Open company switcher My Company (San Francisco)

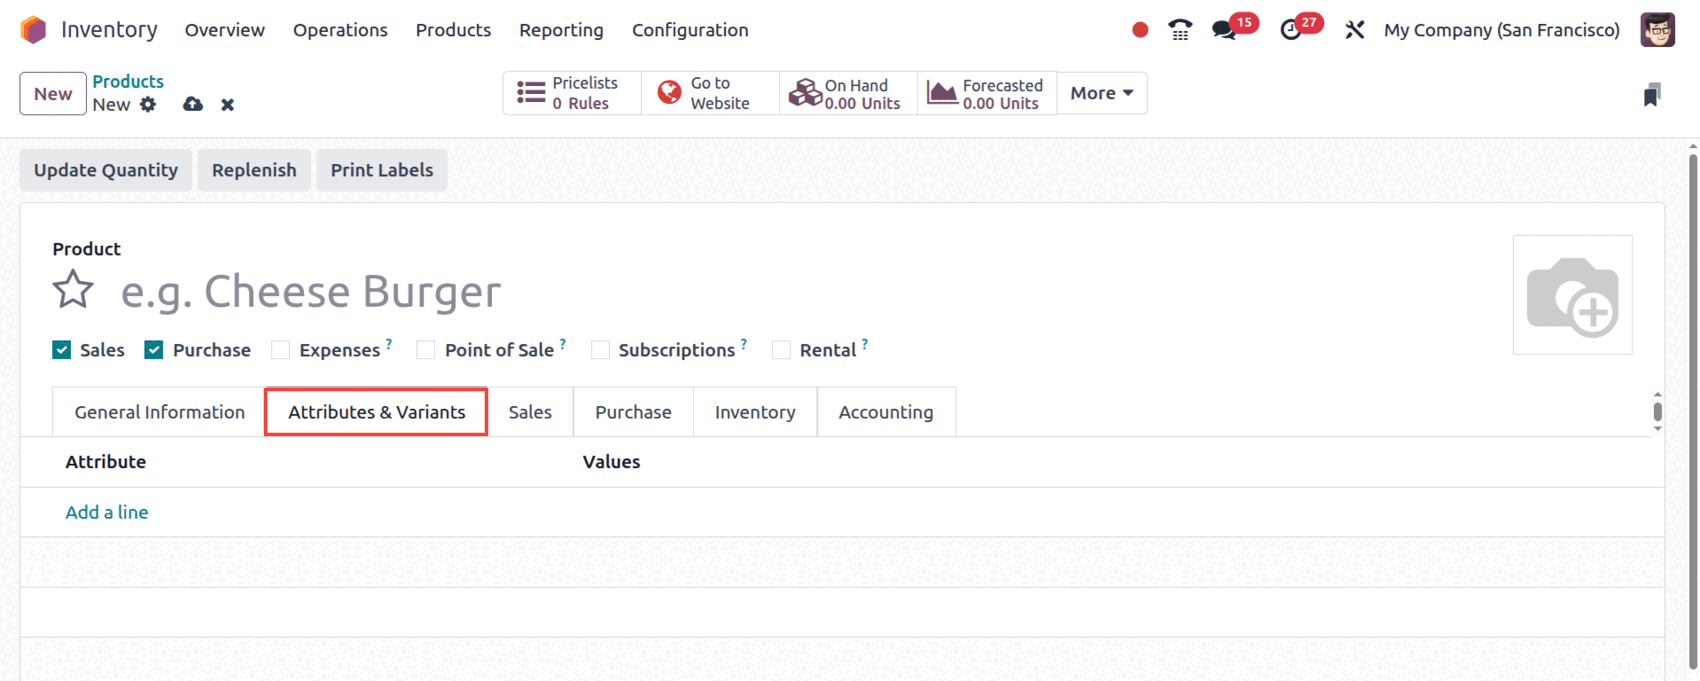[x=1501, y=30]
